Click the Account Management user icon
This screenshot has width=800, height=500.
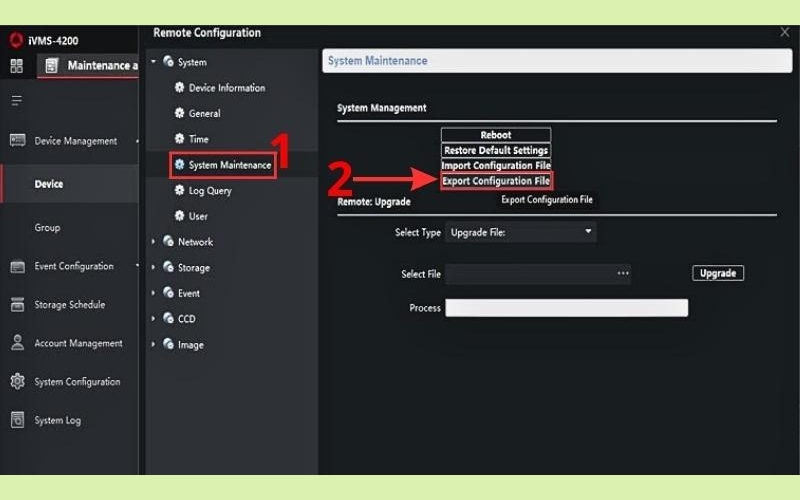(17, 343)
